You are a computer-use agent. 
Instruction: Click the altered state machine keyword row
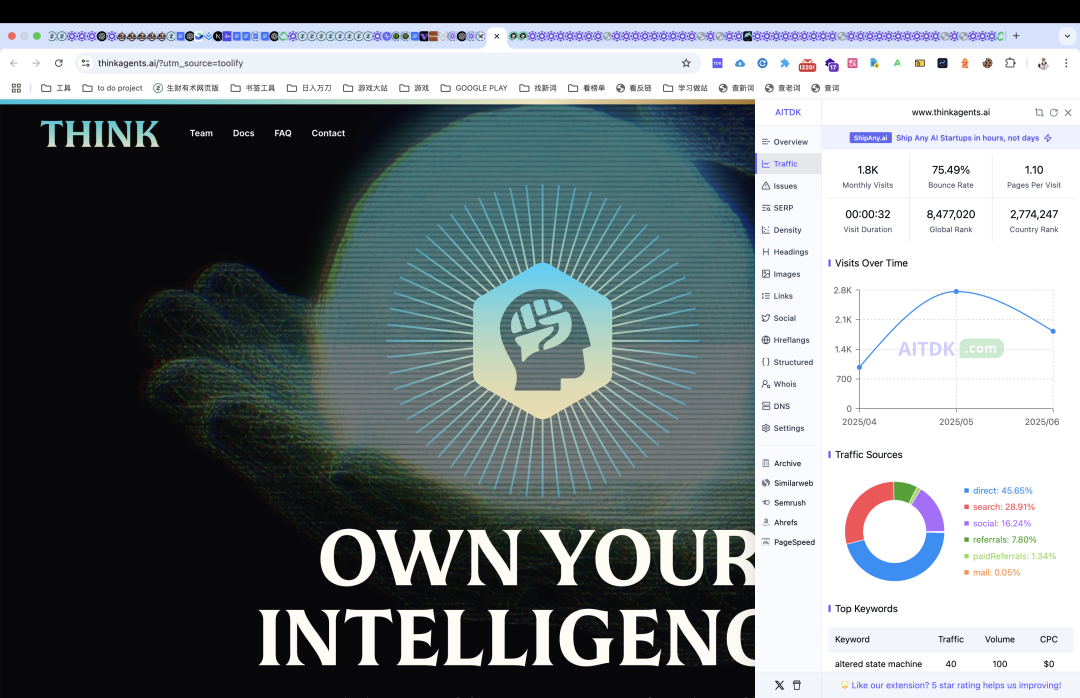coord(951,664)
